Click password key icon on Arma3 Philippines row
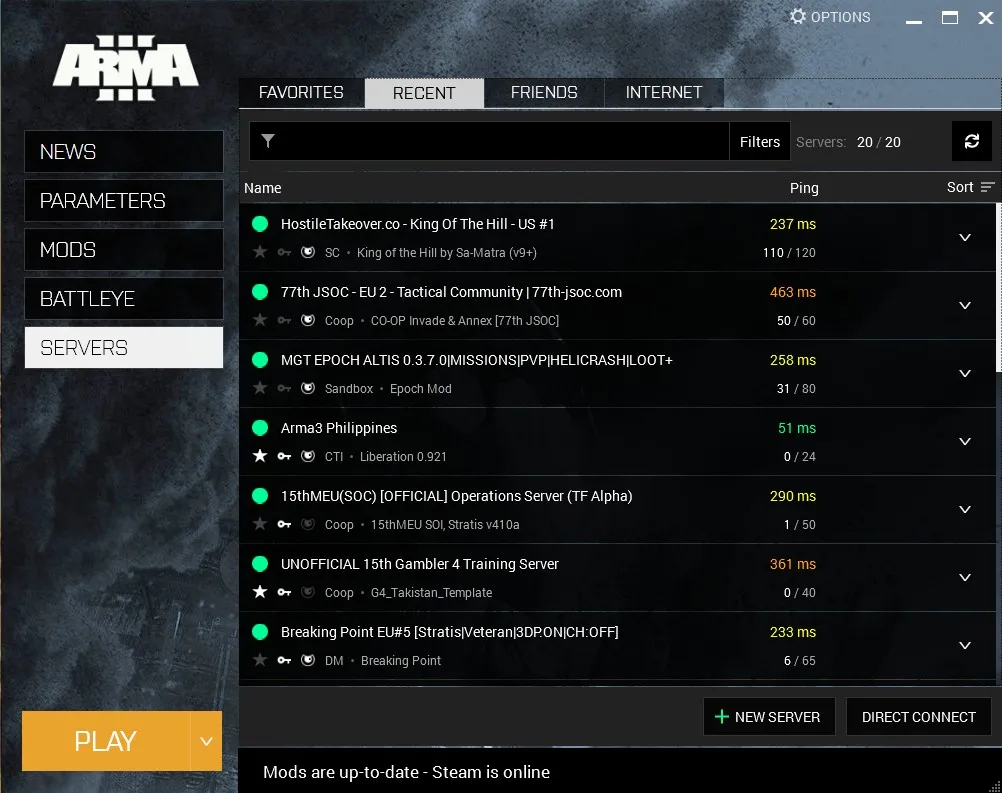 tap(284, 456)
